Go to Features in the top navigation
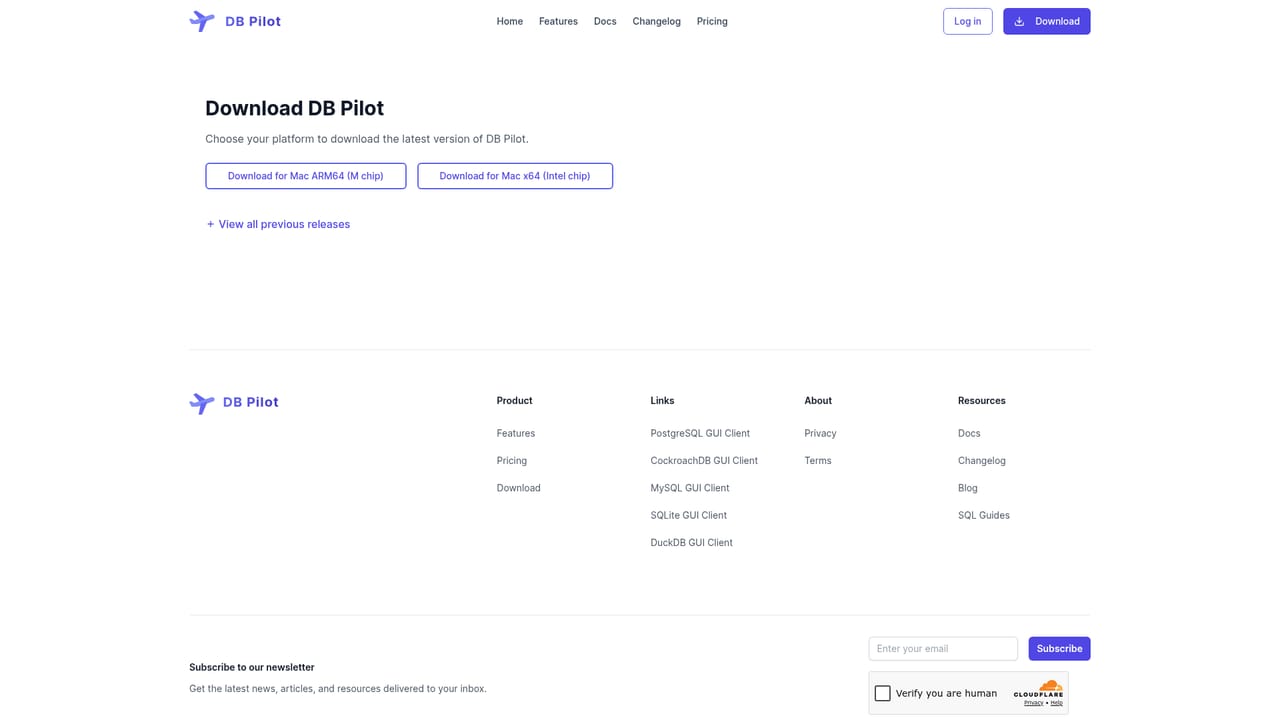The width and height of the screenshot is (1280, 720). click(558, 21)
